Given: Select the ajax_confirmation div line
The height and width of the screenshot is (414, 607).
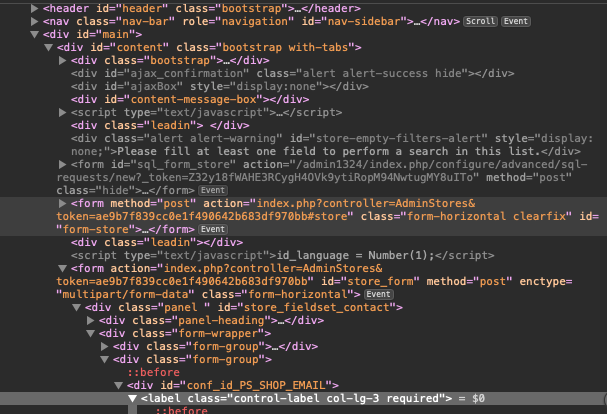Looking at the screenshot, I should 292,74.
